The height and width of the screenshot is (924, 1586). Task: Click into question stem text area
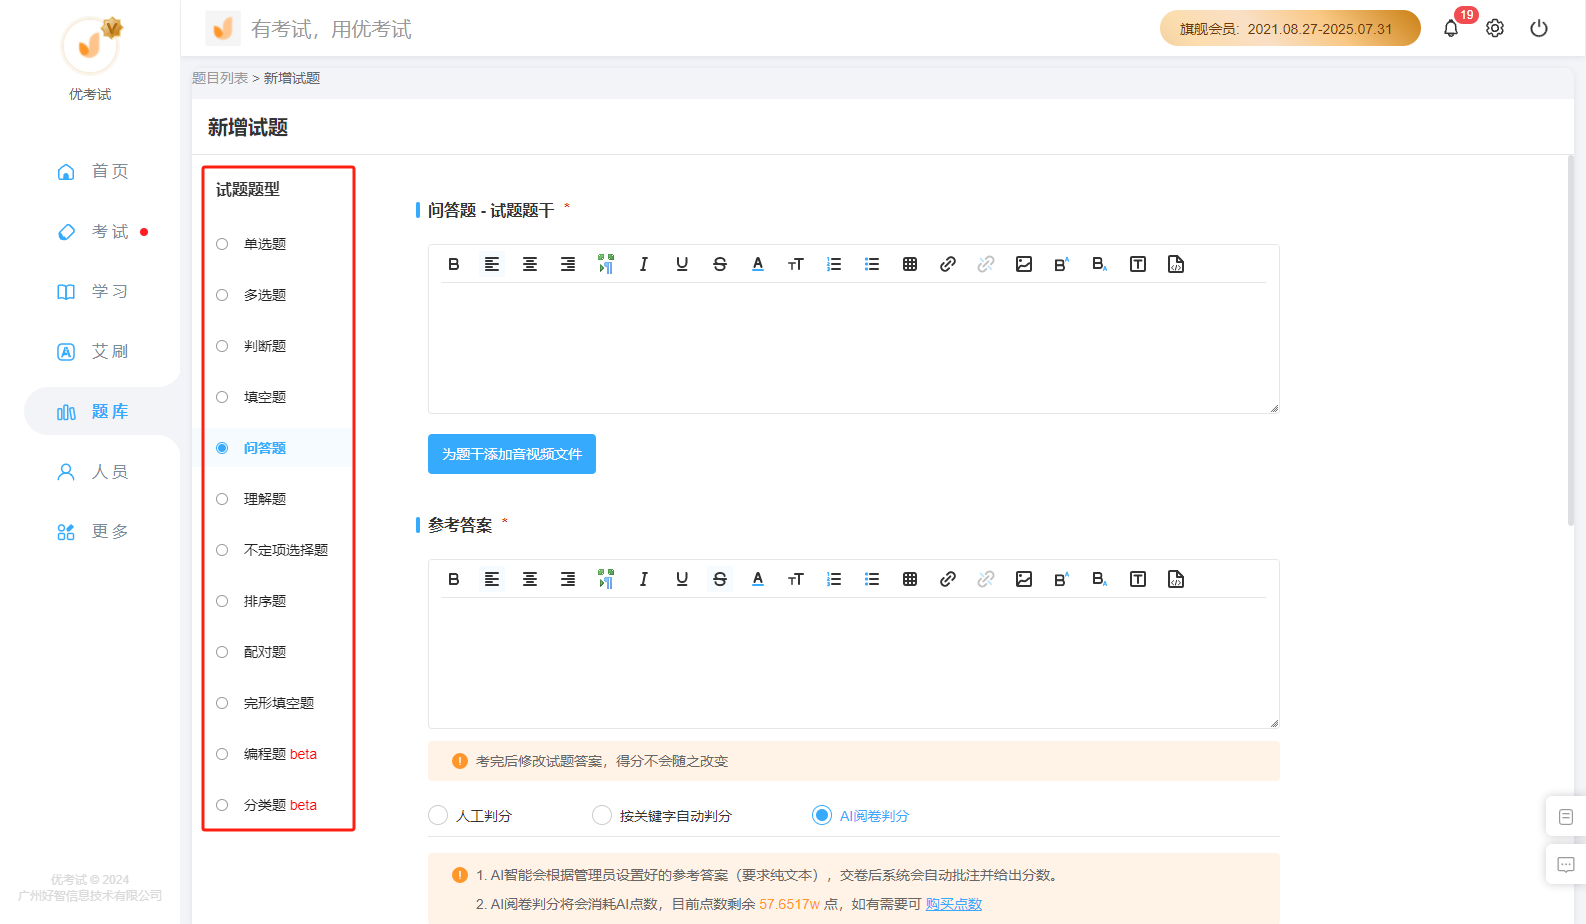(x=853, y=347)
